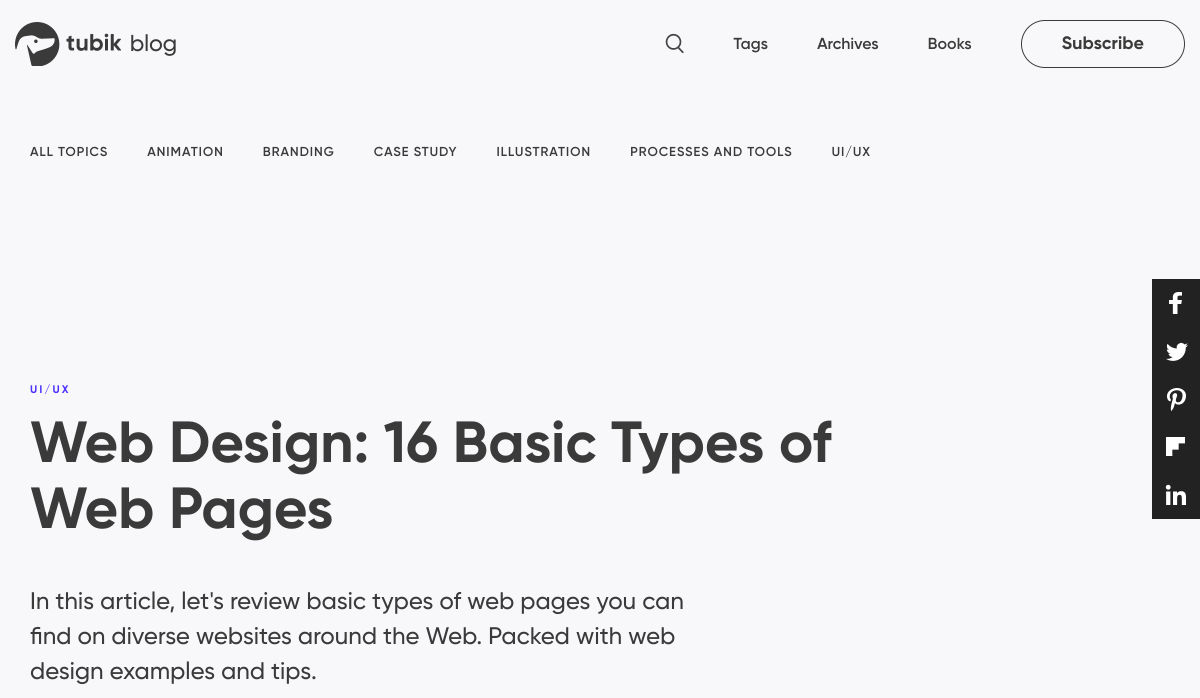The width and height of the screenshot is (1200, 698).
Task: Filter by Animation topic
Action: tap(185, 152)
